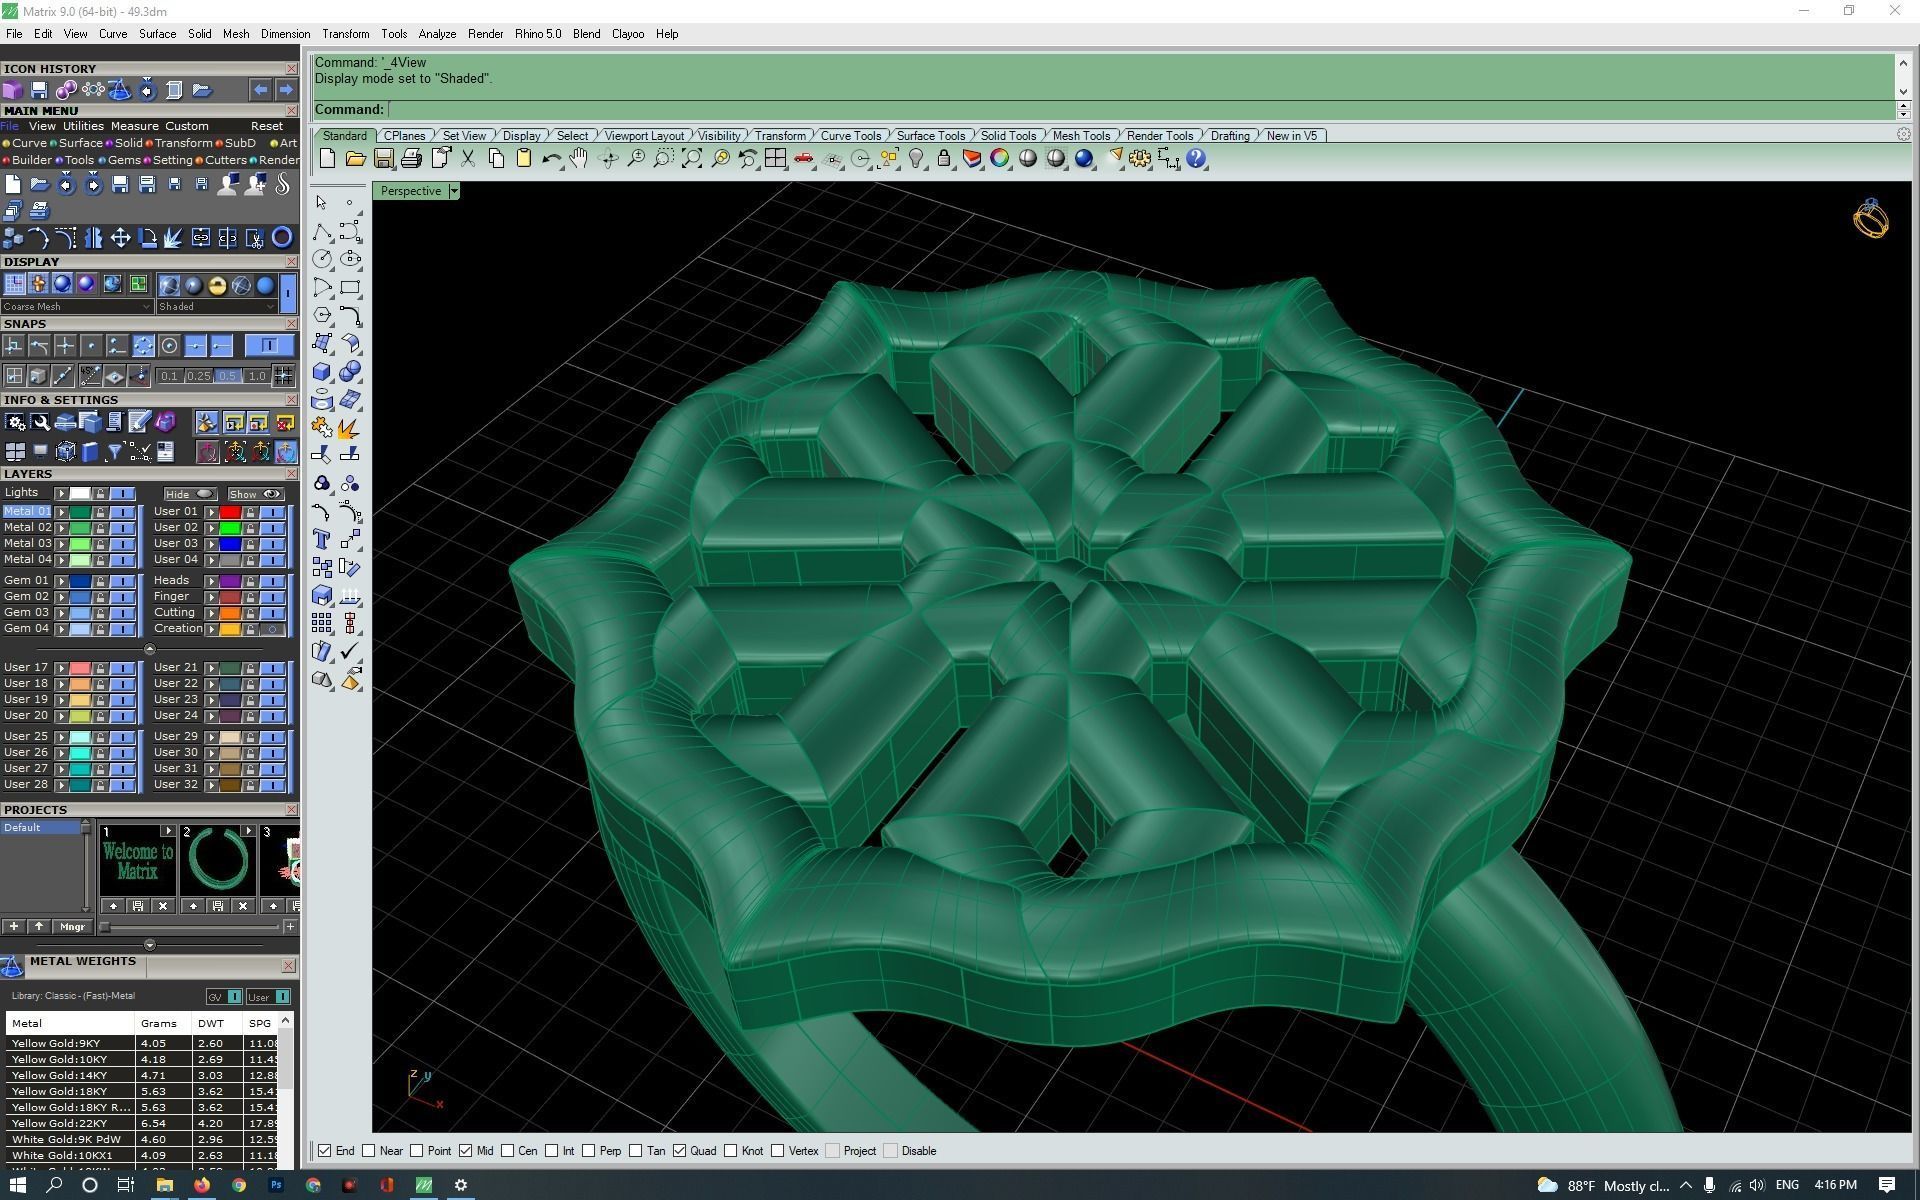Screen dimensions: 1920x1200
Task: Enable the Near osnap checkbox
Action: 369,1151
